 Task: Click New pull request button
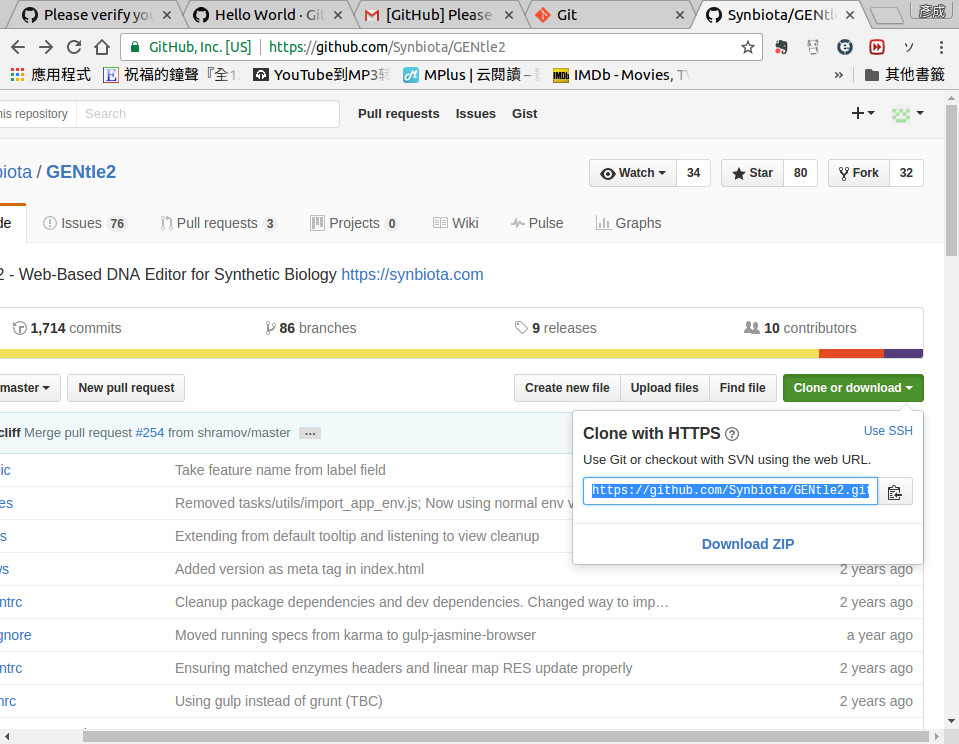[x=126, y=388]
